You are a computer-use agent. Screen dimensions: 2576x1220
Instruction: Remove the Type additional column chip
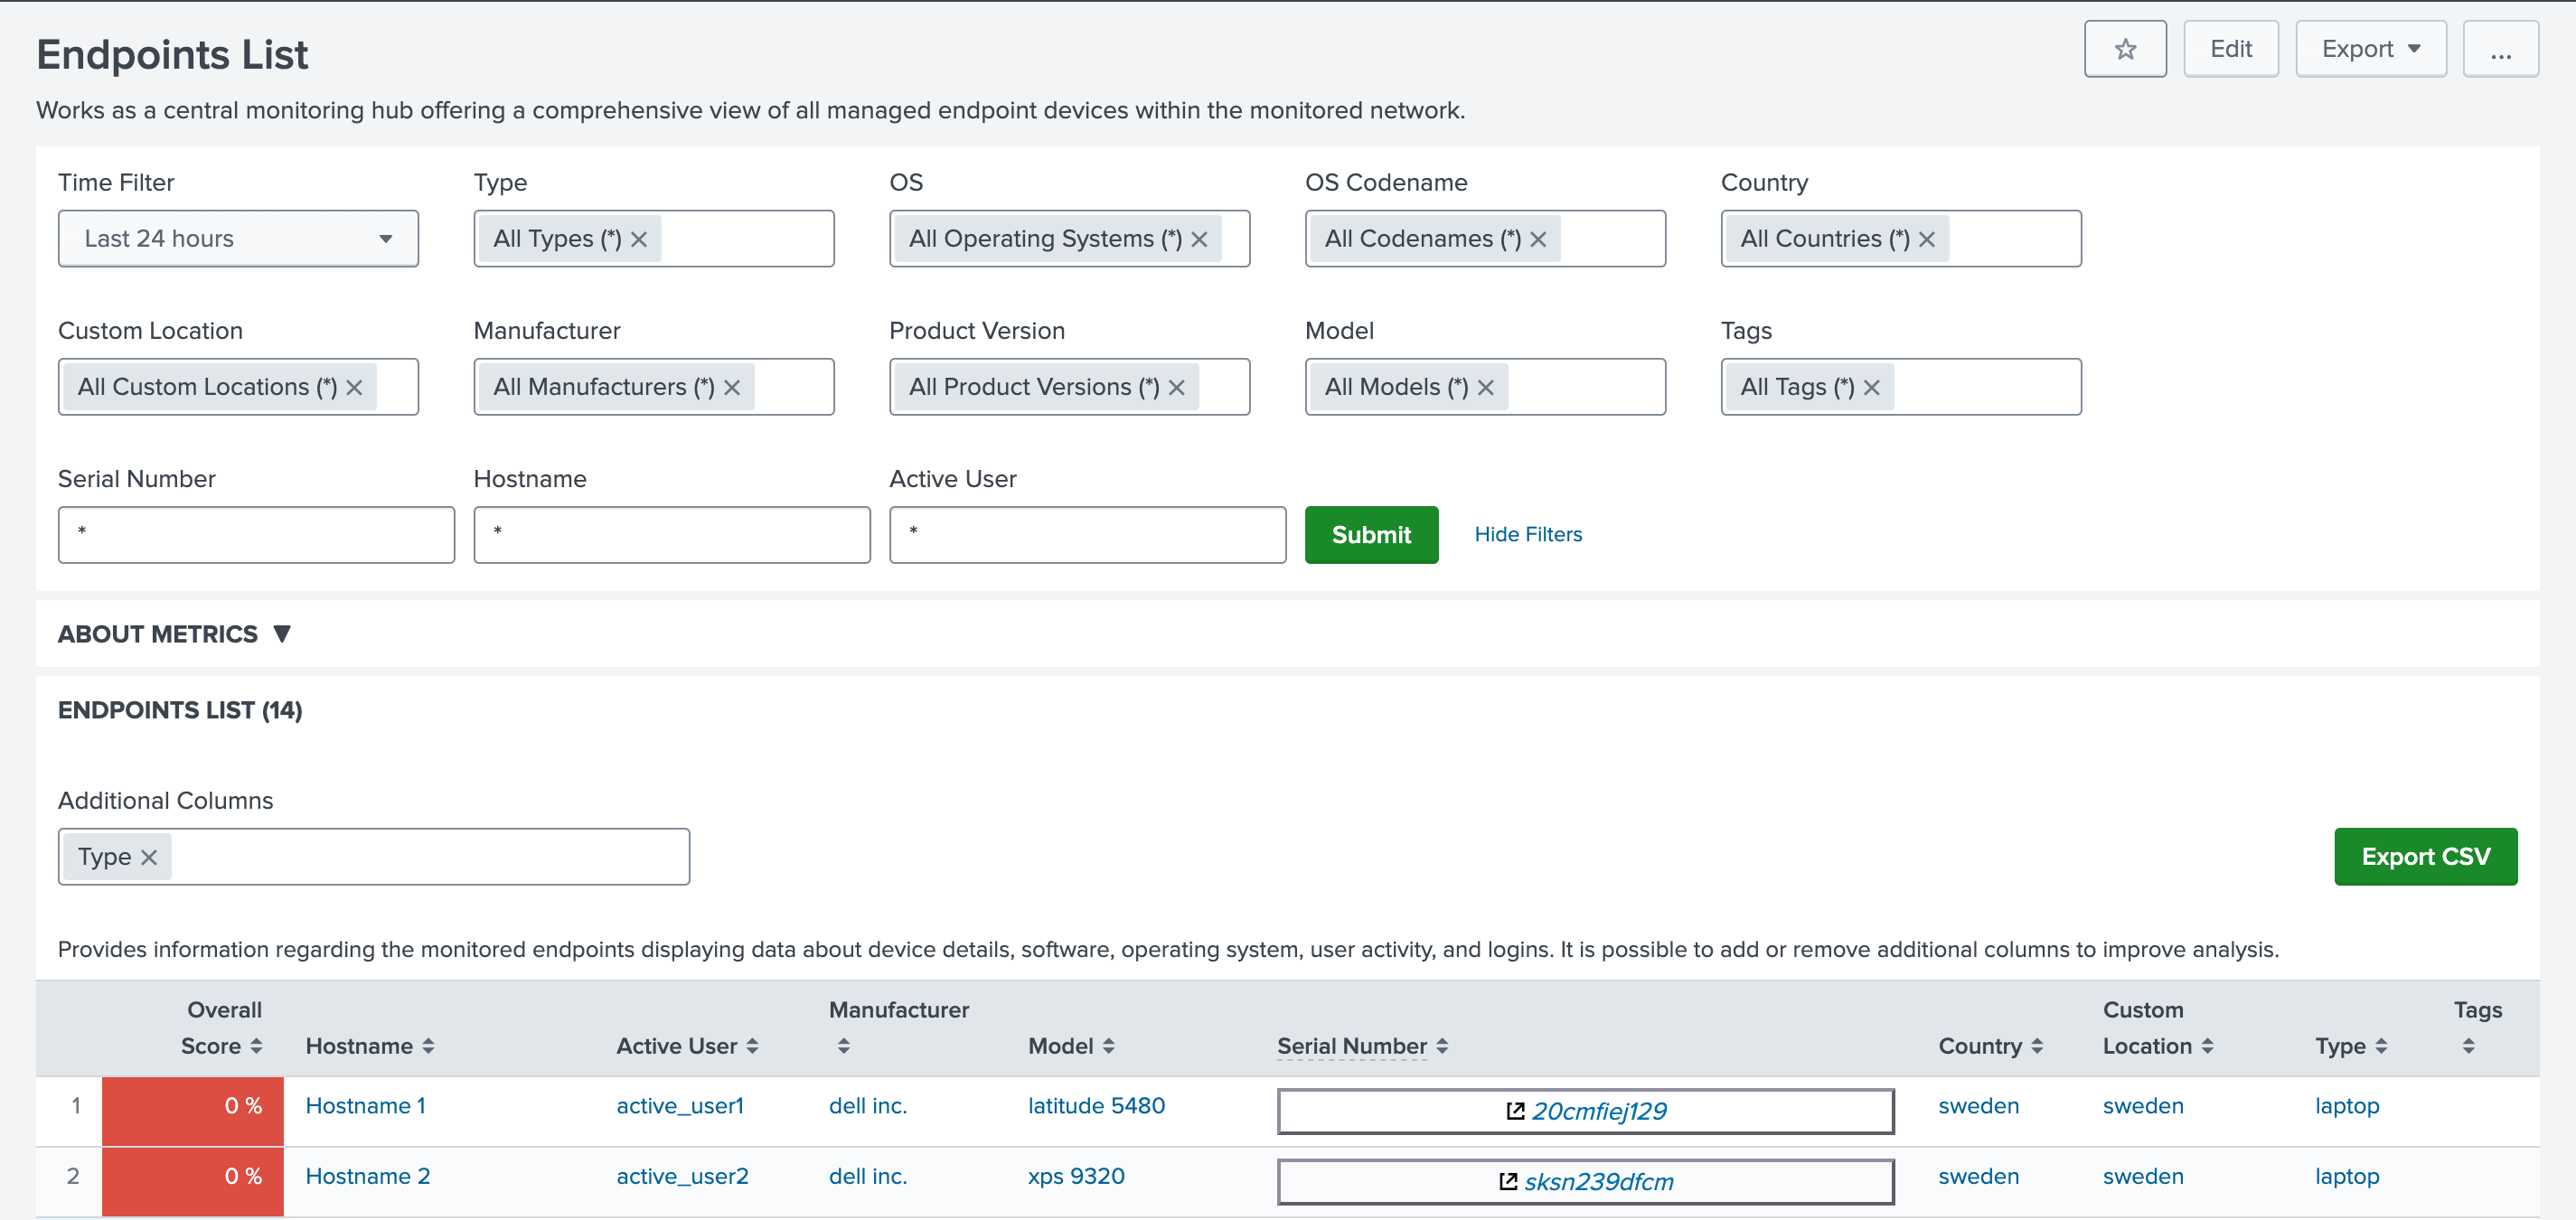click(x=149, y=857)
